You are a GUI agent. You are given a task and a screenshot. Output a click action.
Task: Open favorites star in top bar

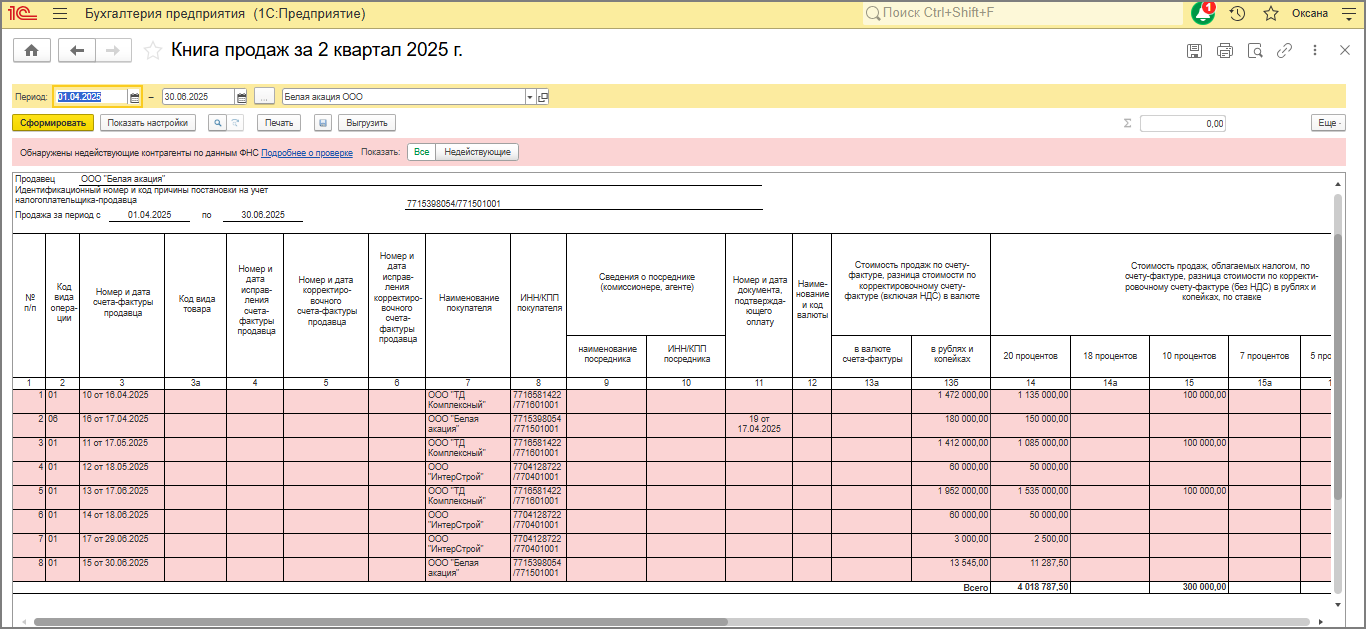[x=1271, y=14]
